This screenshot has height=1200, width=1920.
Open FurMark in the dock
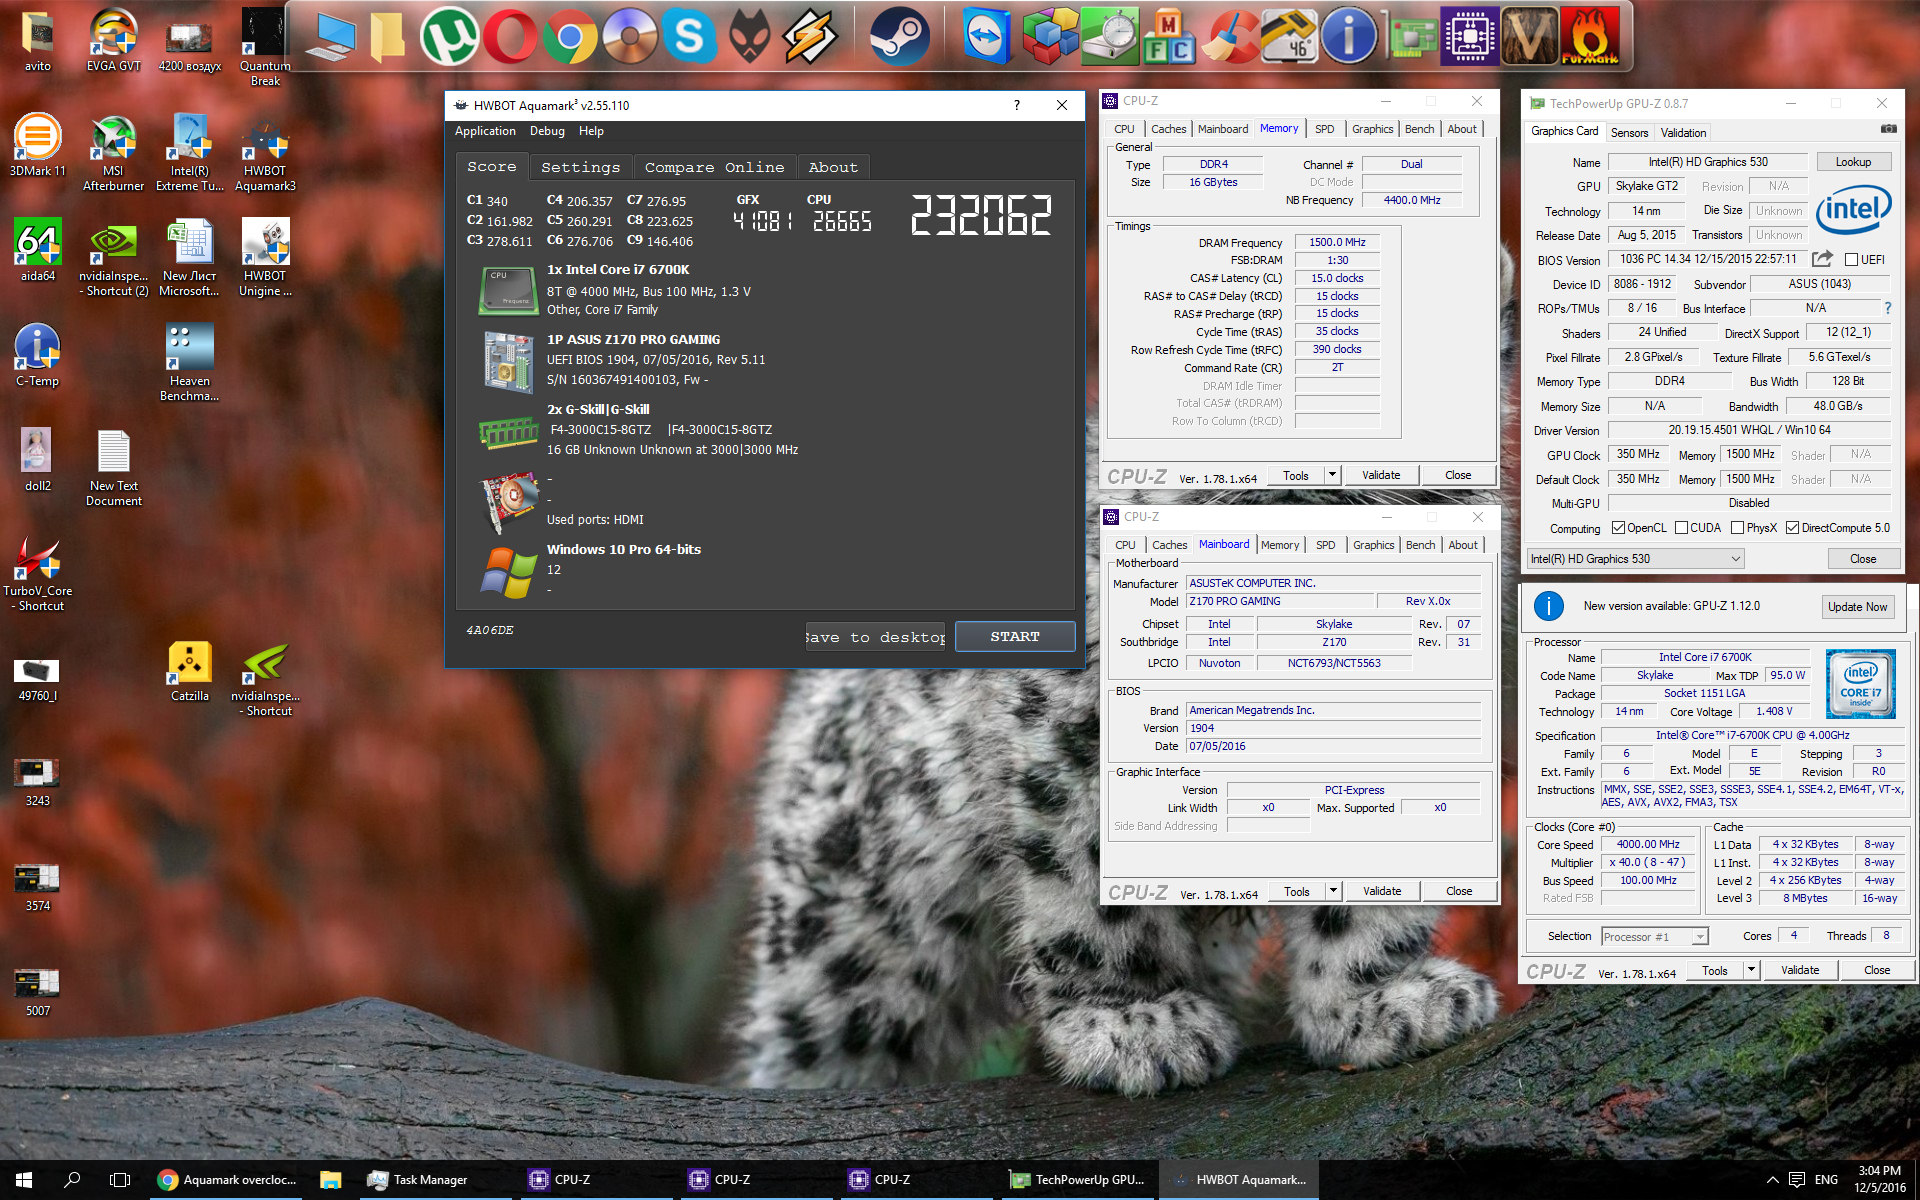(x=1589, y=37)
